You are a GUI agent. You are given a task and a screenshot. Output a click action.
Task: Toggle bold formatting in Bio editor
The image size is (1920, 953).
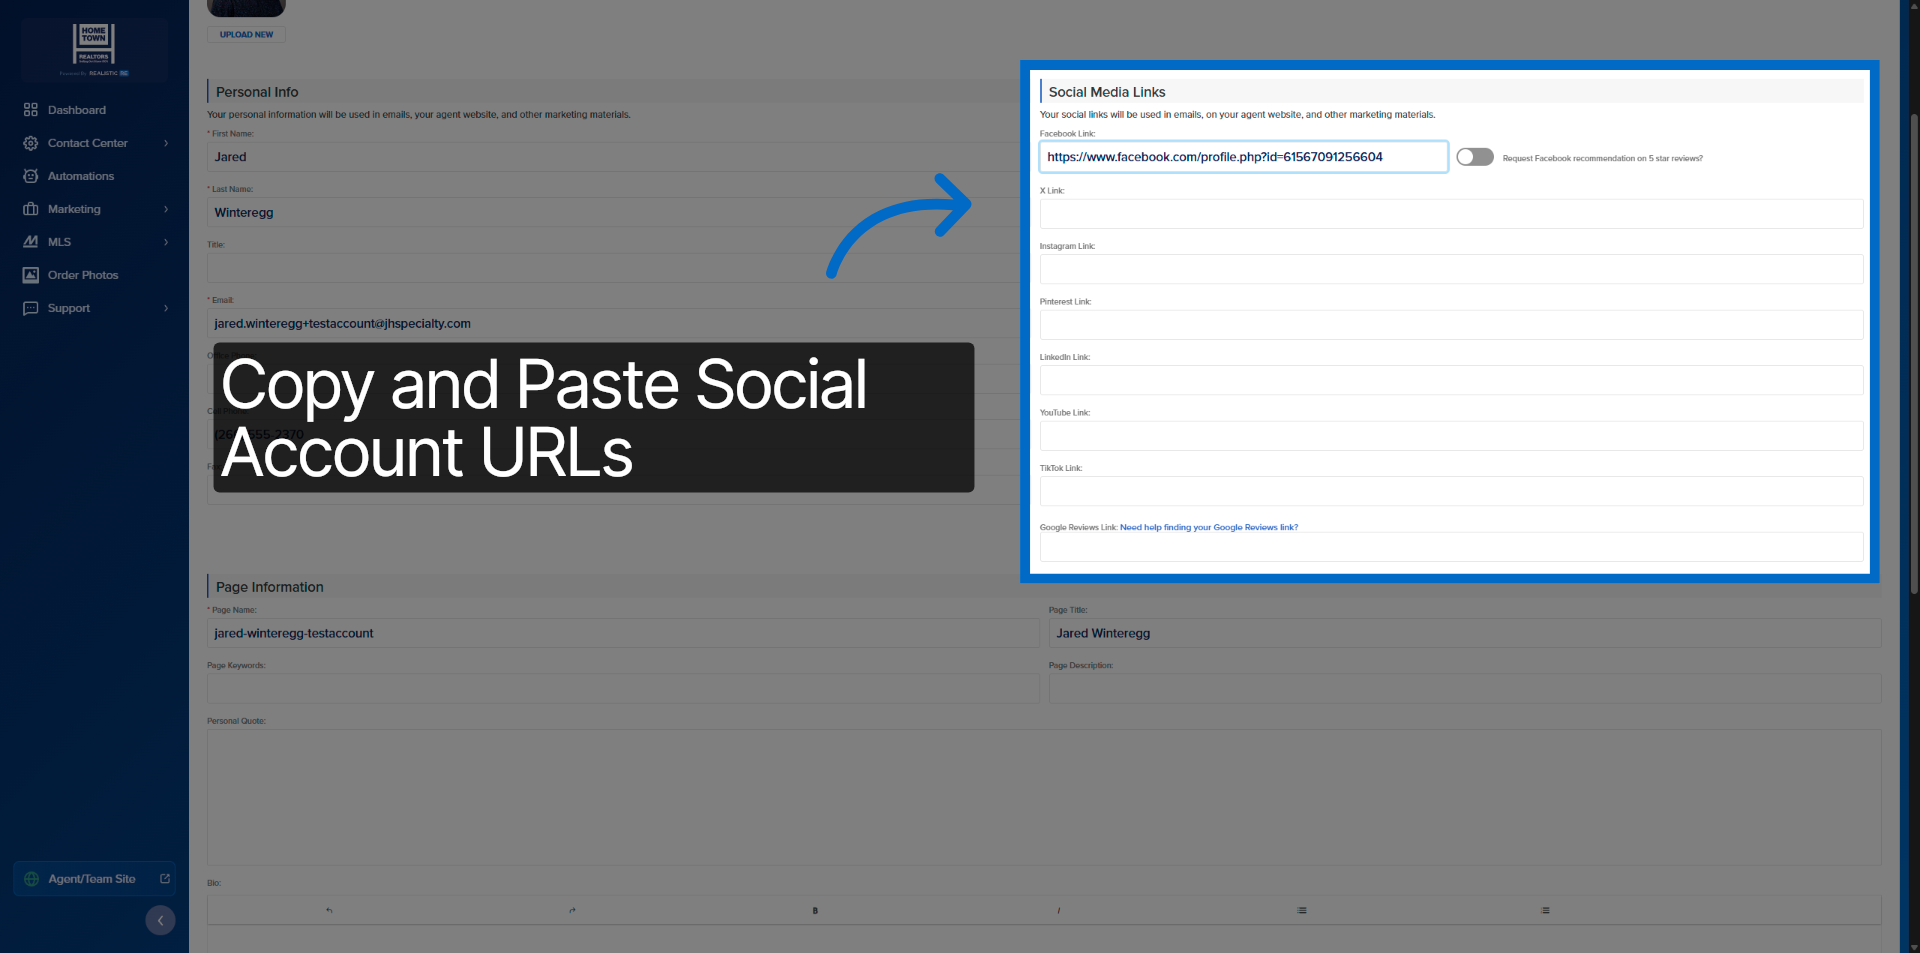[815, 910]
